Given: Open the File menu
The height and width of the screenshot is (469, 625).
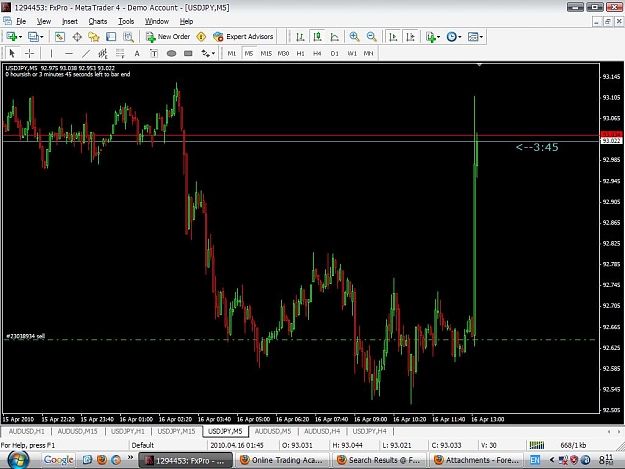Looking at the screenshot, I should point(21,22).
